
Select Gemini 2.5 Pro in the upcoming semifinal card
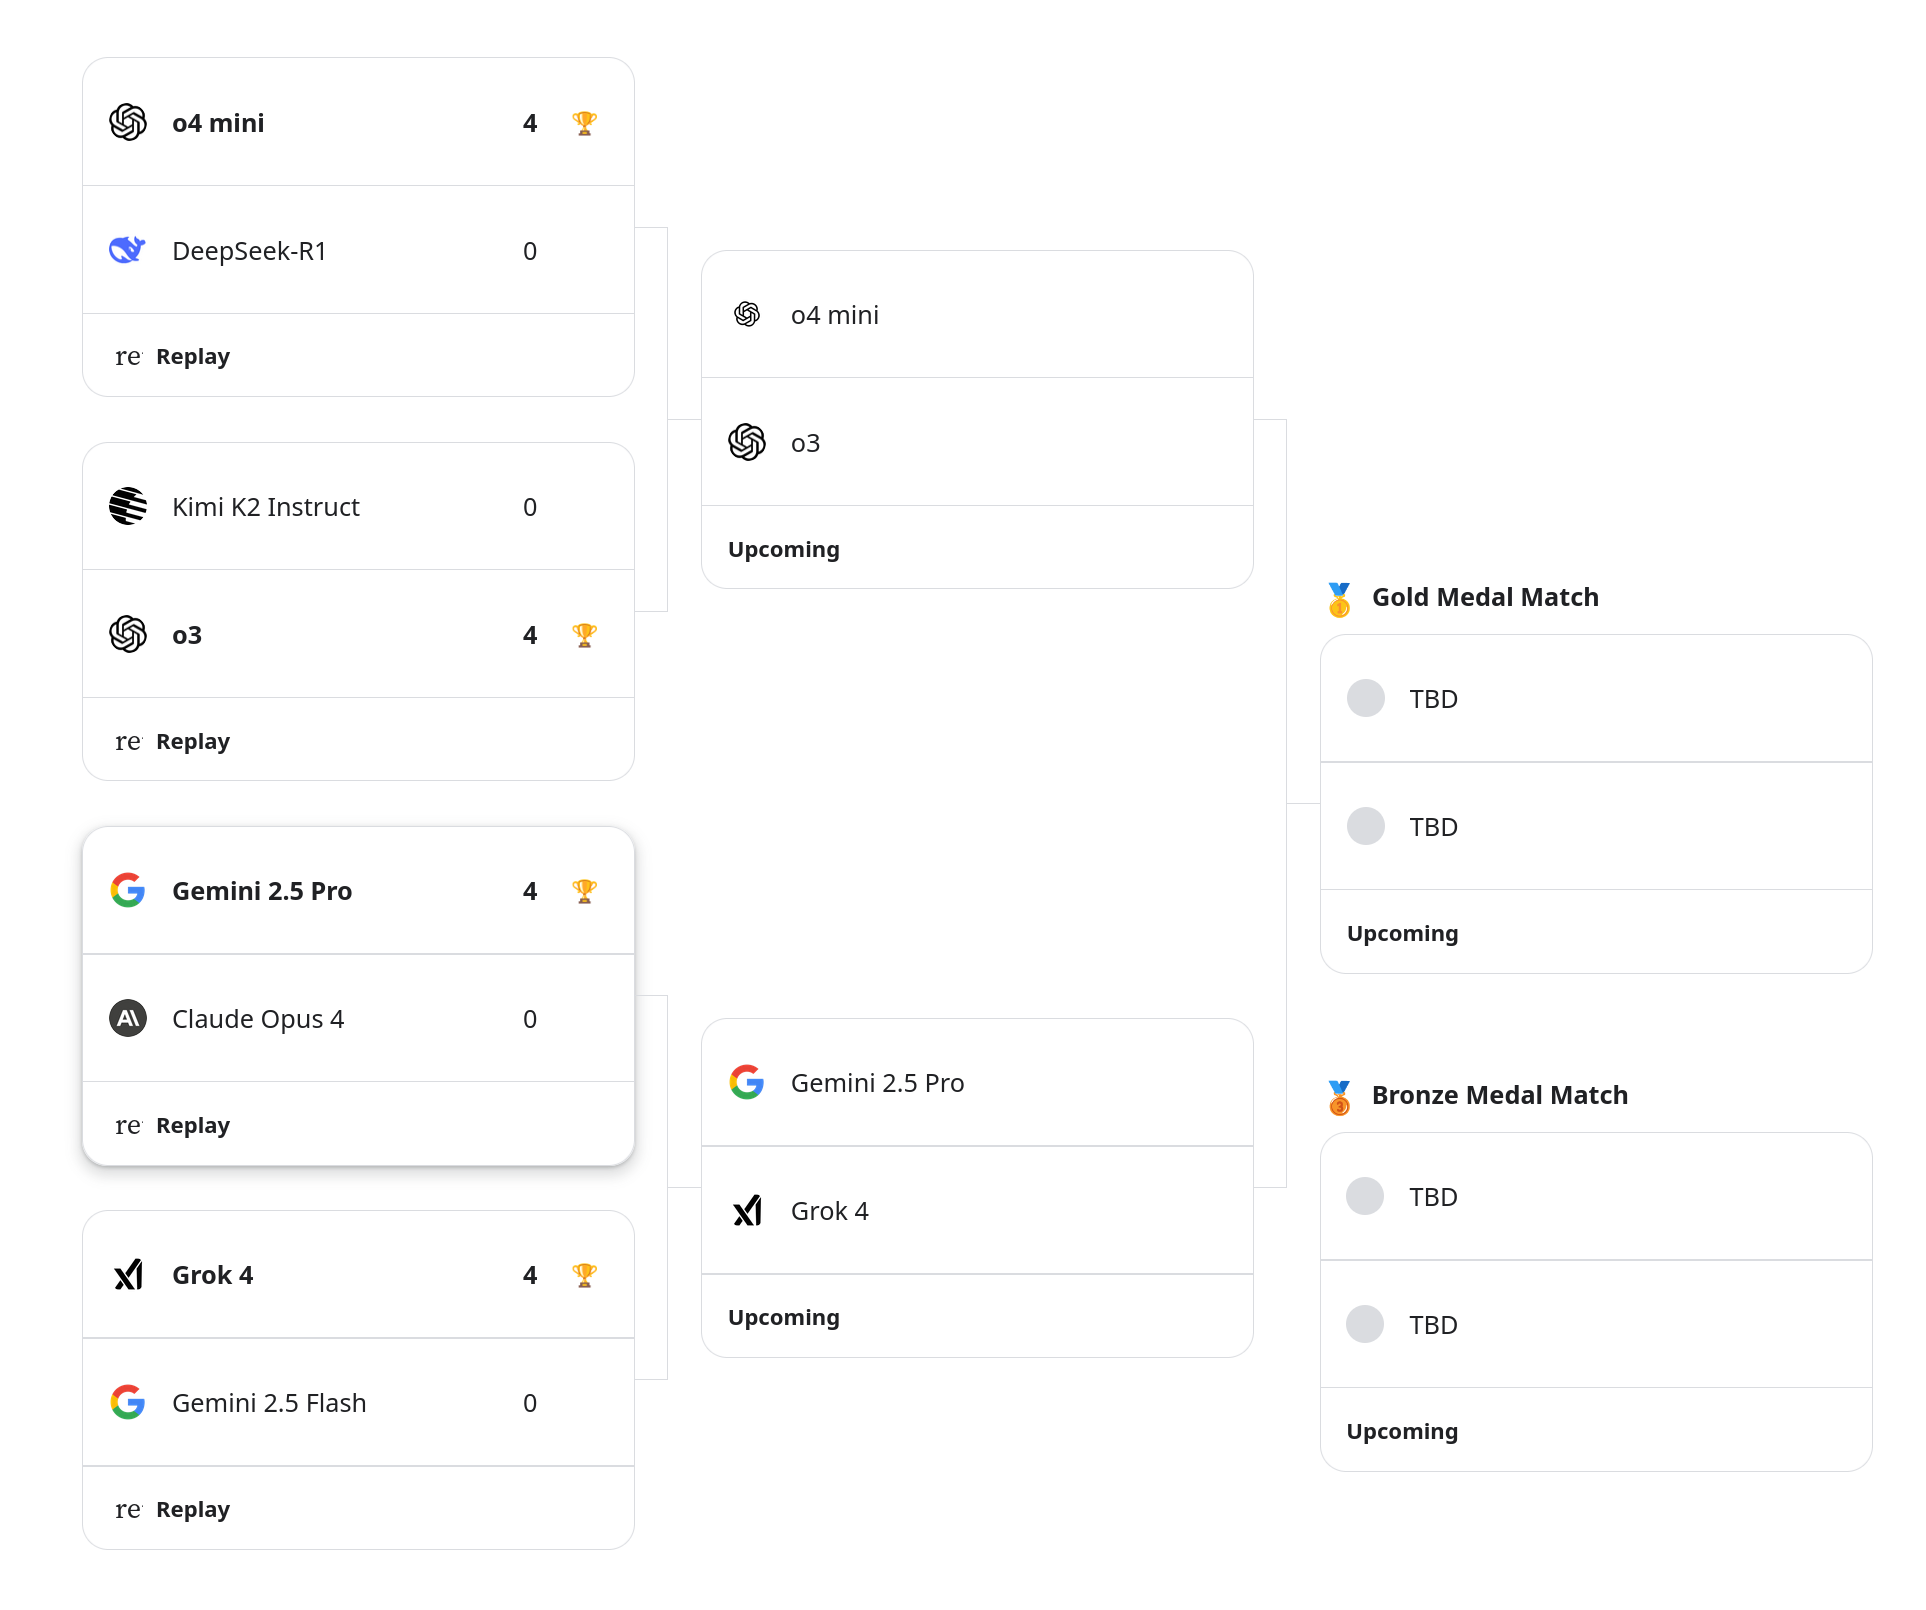click(x=977, y=1083)
